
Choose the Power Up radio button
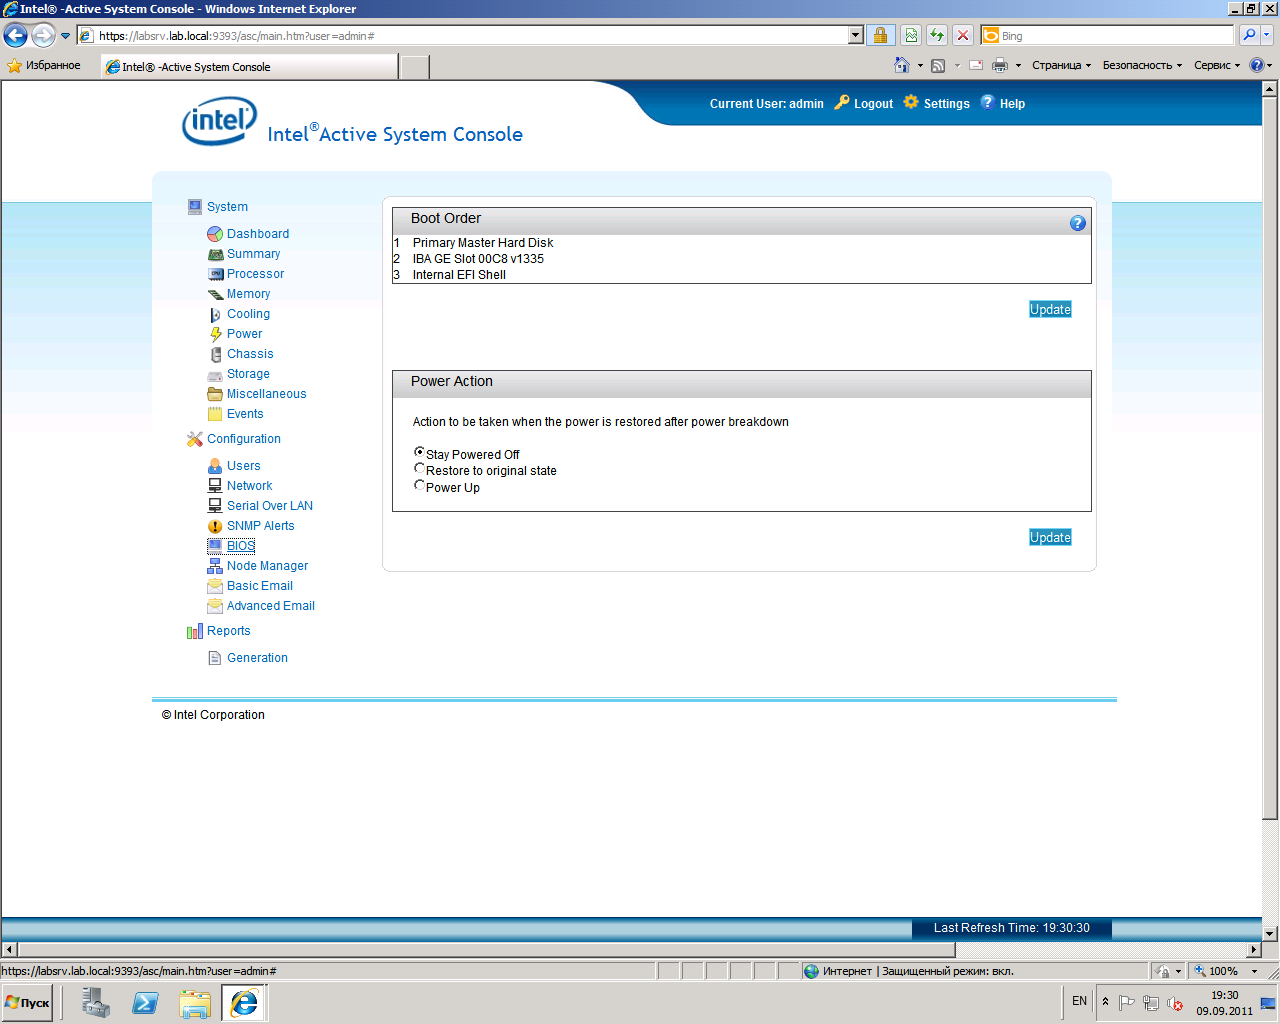[419, 485]
